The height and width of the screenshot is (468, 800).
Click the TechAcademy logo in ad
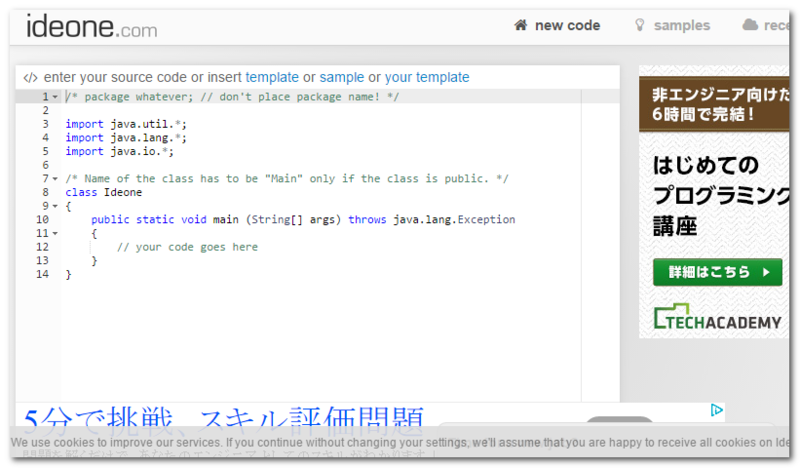click(717, 317)
